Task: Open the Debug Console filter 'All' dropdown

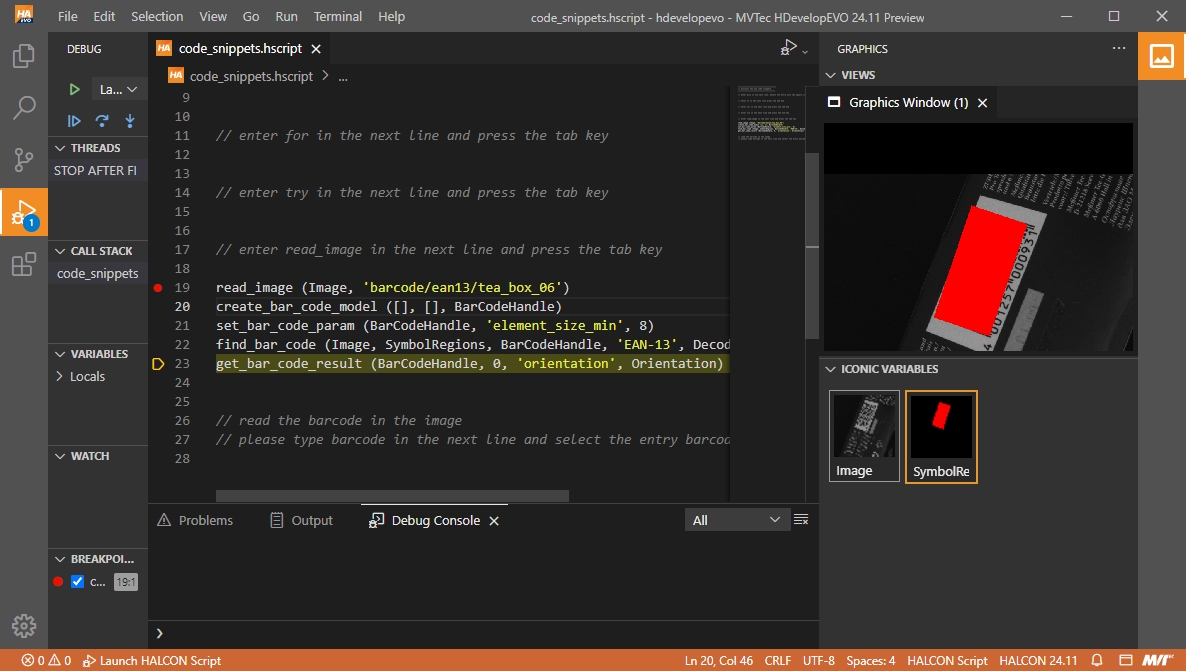Action: click(736, 520)
